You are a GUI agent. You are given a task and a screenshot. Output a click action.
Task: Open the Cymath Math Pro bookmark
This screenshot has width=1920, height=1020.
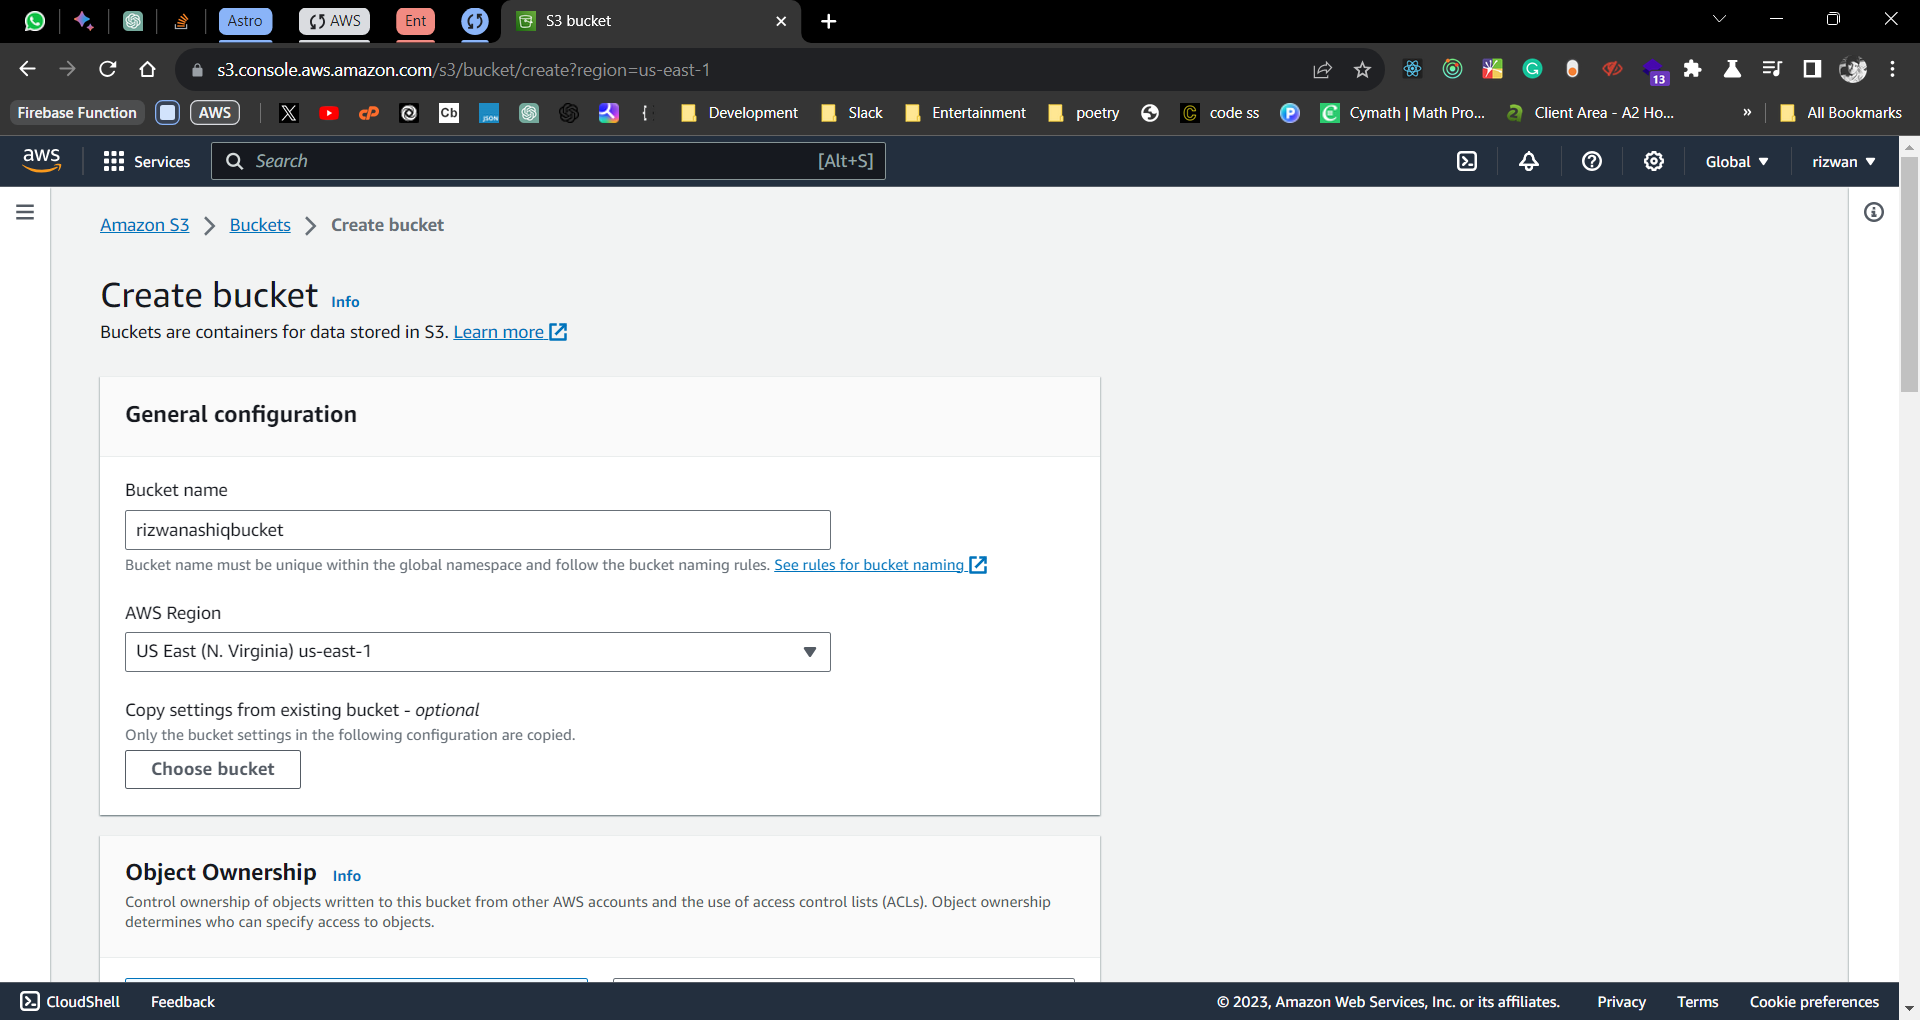[1403, 113]
